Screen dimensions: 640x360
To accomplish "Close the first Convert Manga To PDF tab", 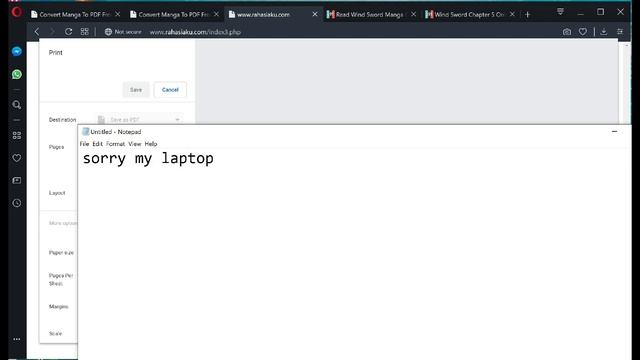I will tap(118, 14).
